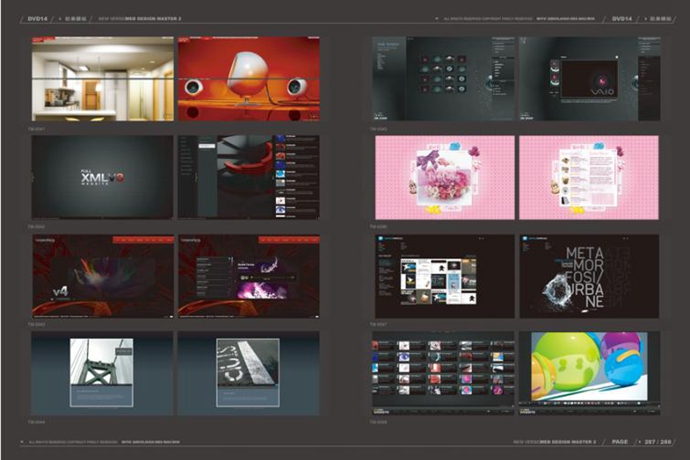690x460 pixels.
Task: Select the red template with purple music panel
Action: pyautogui.click(x=249, y=276)
